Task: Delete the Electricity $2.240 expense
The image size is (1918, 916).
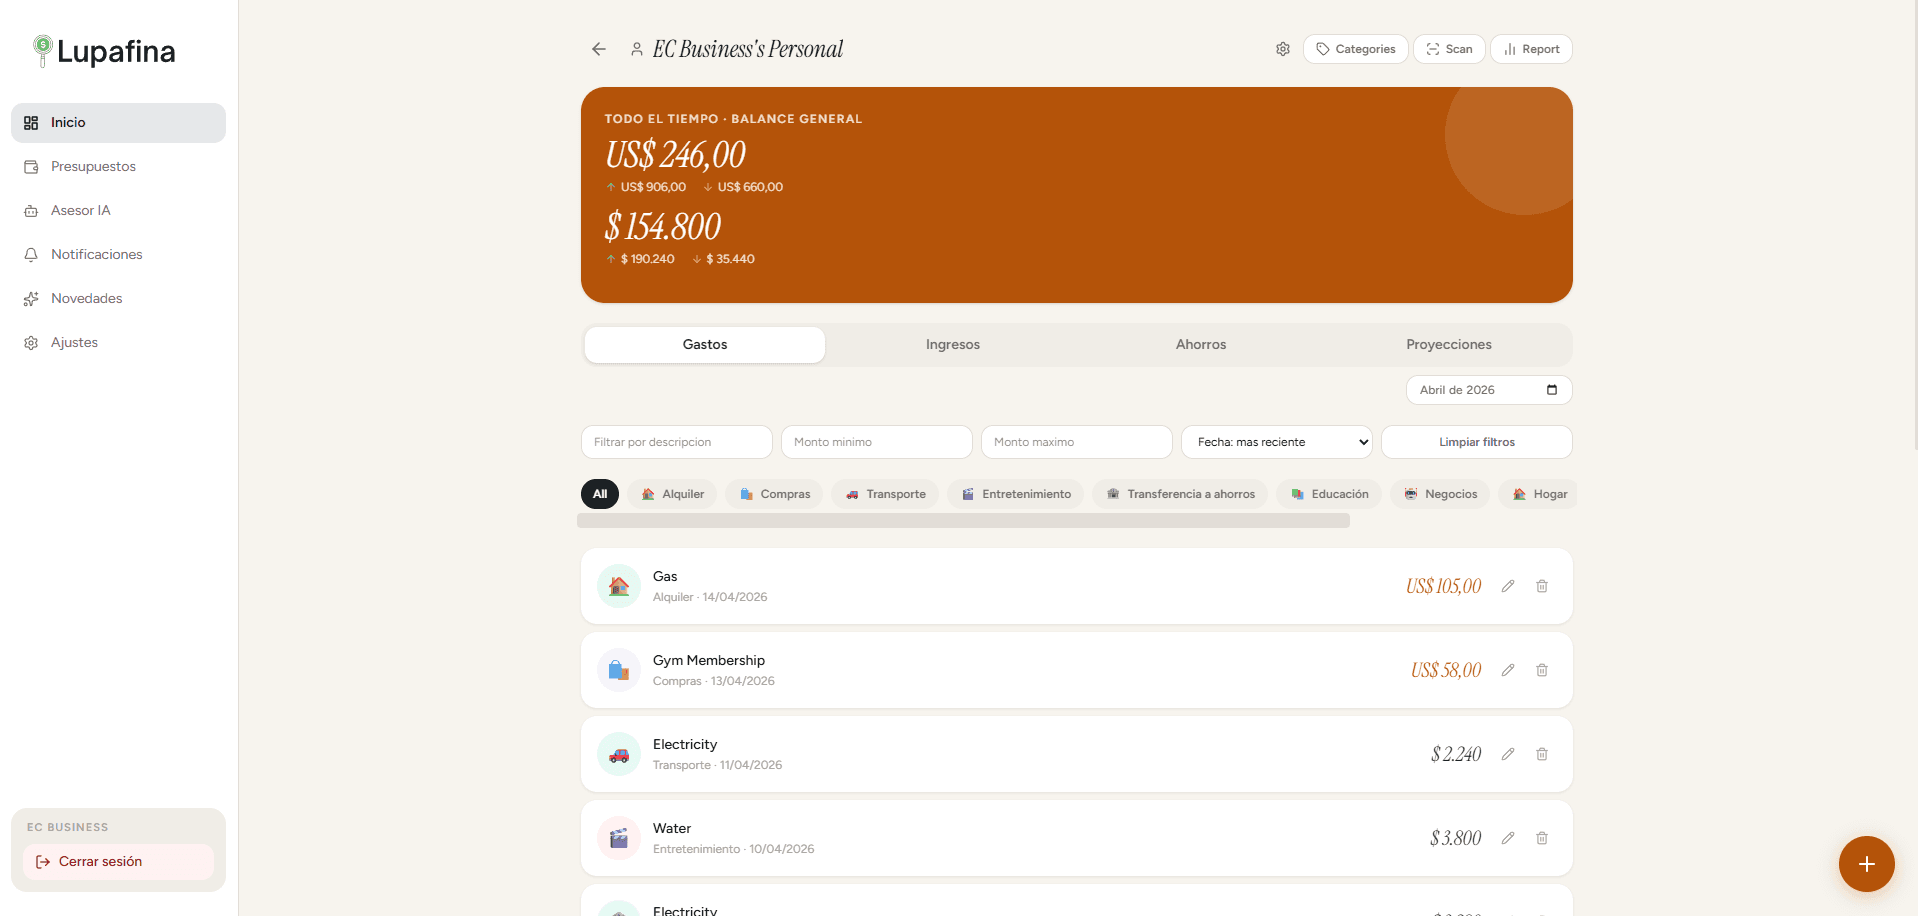Action: click(x=1542, y=754)
